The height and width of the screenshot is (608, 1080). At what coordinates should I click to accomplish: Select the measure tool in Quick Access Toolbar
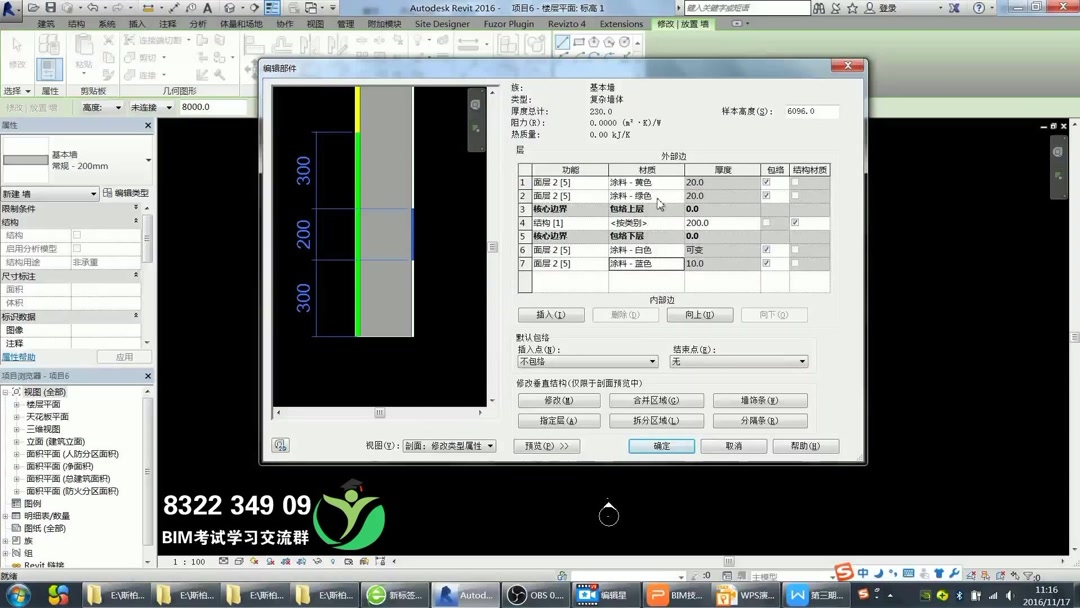[173, 7]
